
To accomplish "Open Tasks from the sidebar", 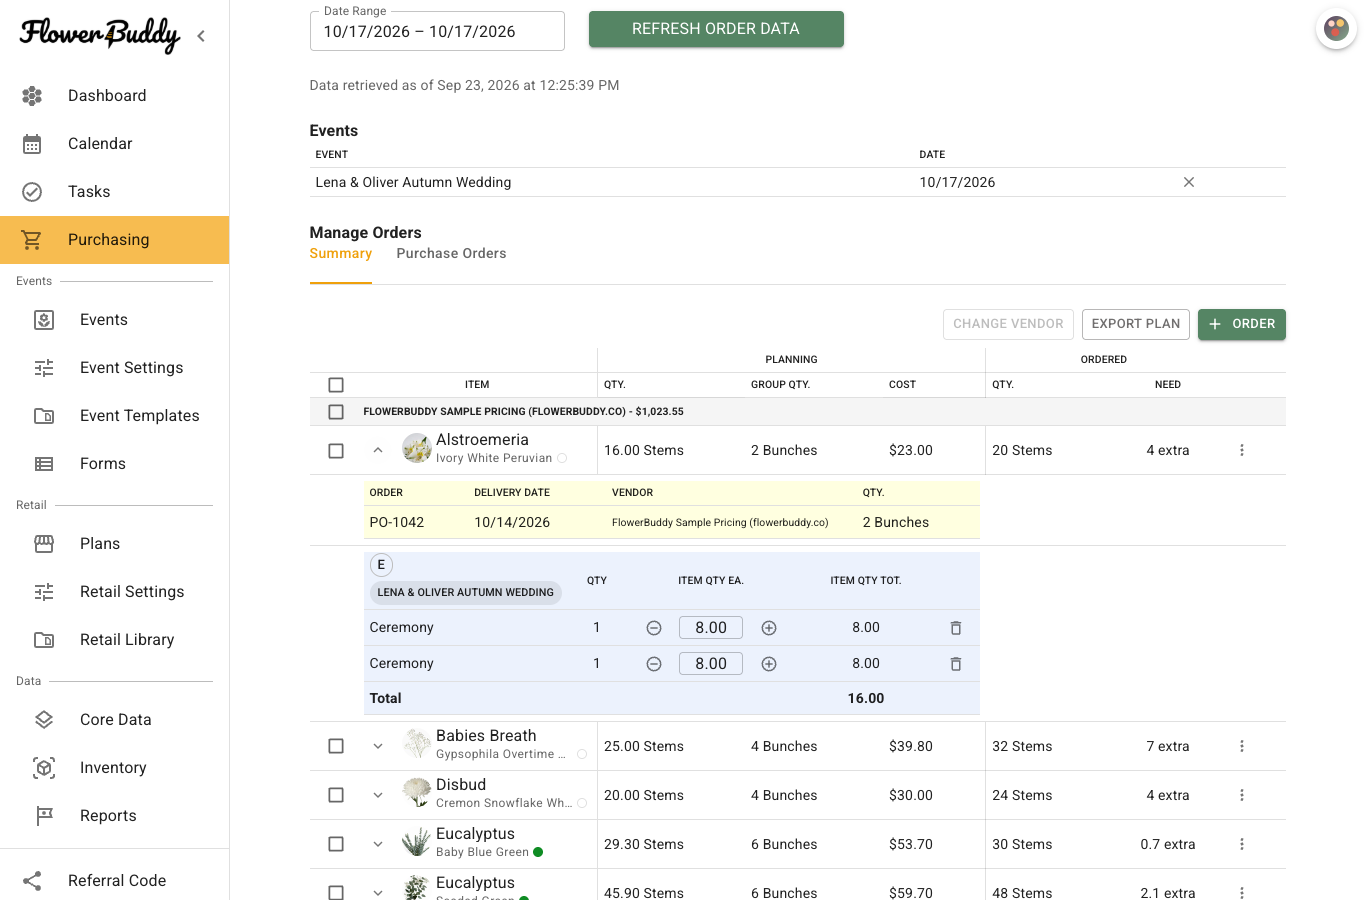I will click(x=114, y=192).
